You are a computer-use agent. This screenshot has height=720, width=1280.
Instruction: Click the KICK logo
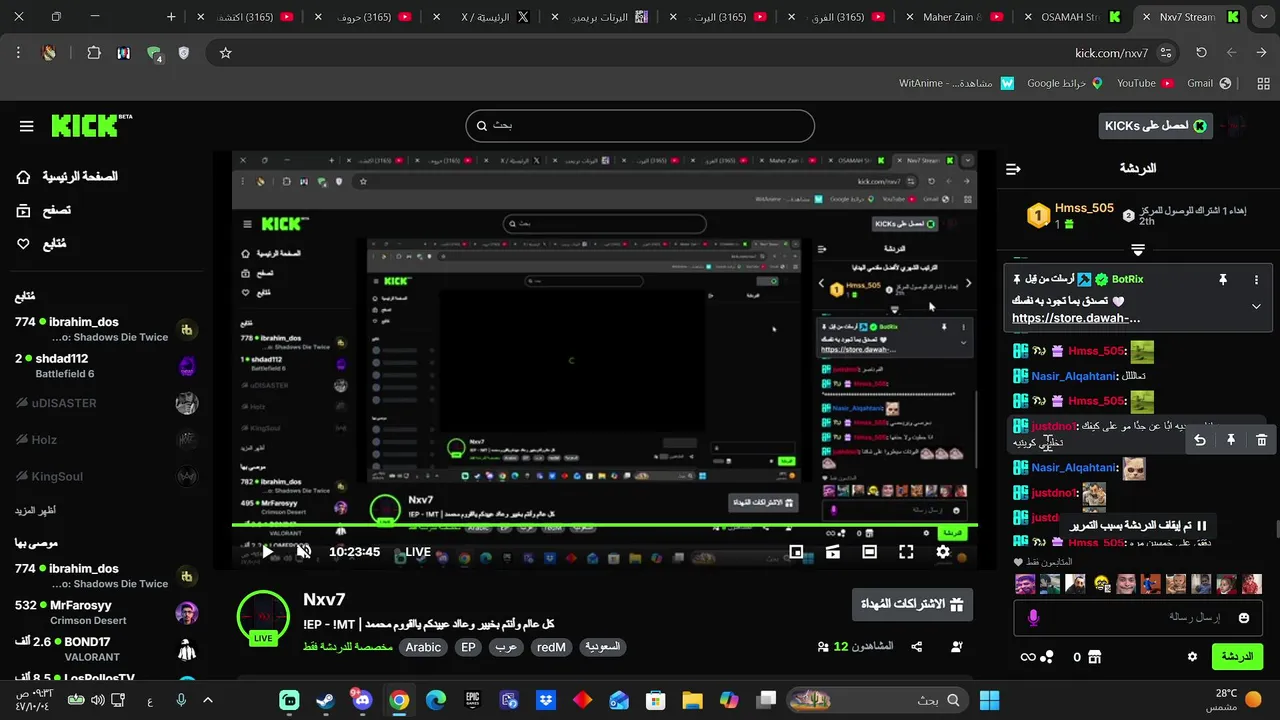click(x=91, y=125)
